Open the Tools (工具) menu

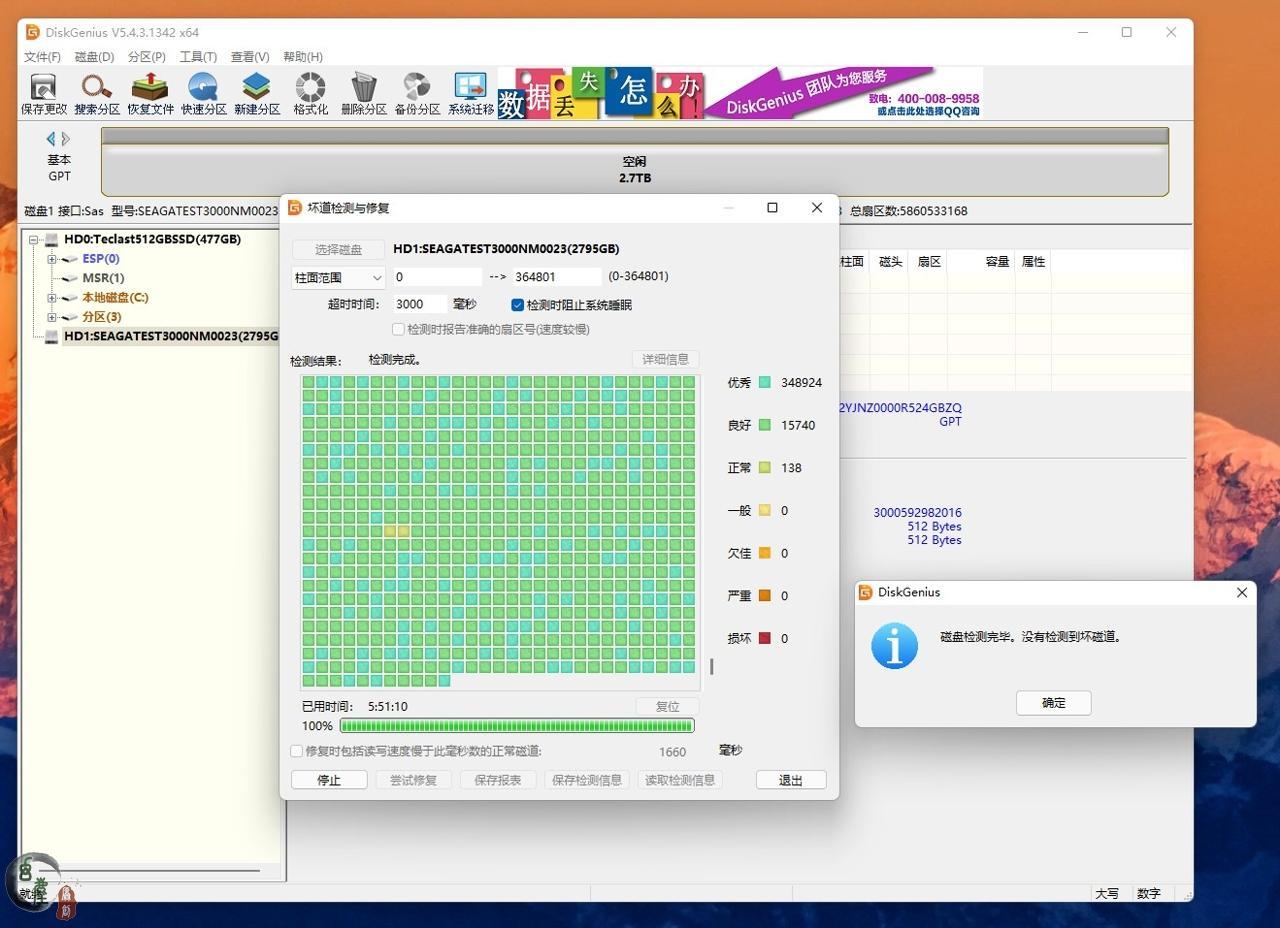click(x=198, y=57)
